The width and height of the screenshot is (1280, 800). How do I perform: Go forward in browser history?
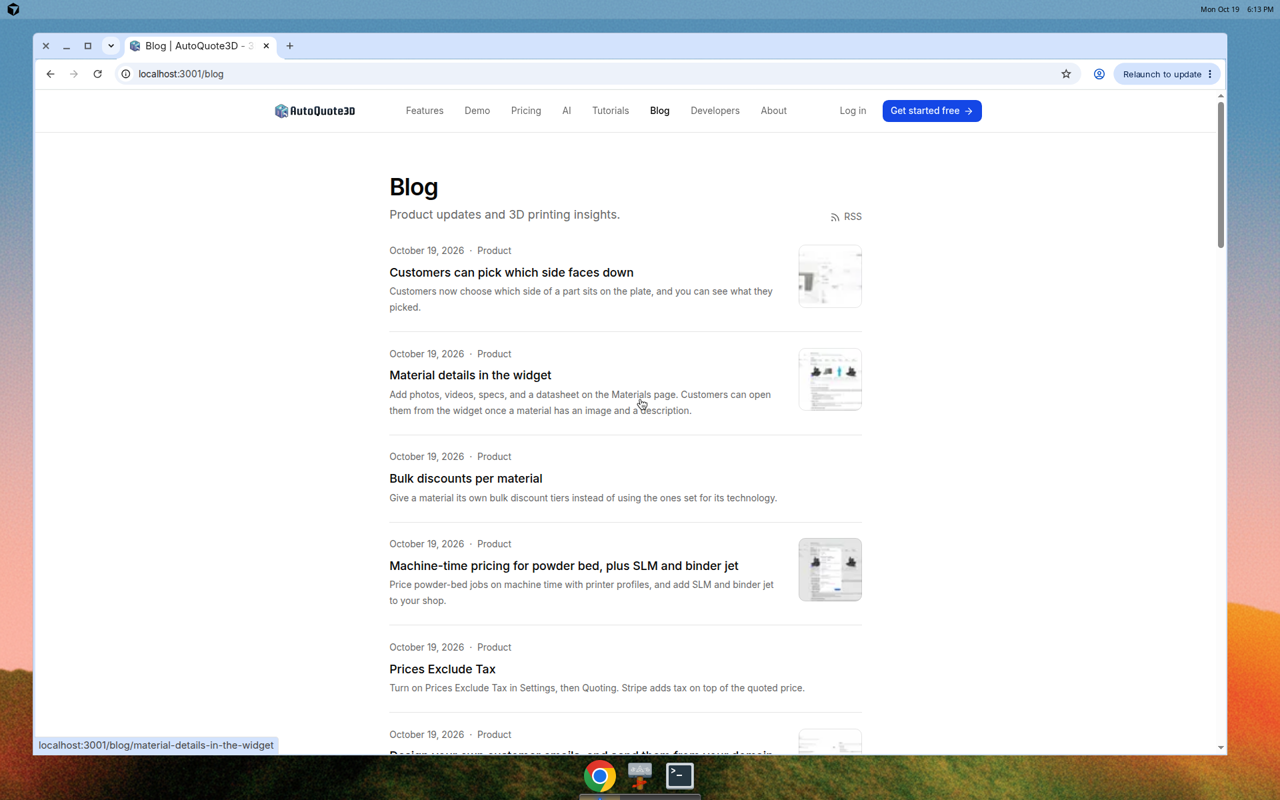(74, 74)
